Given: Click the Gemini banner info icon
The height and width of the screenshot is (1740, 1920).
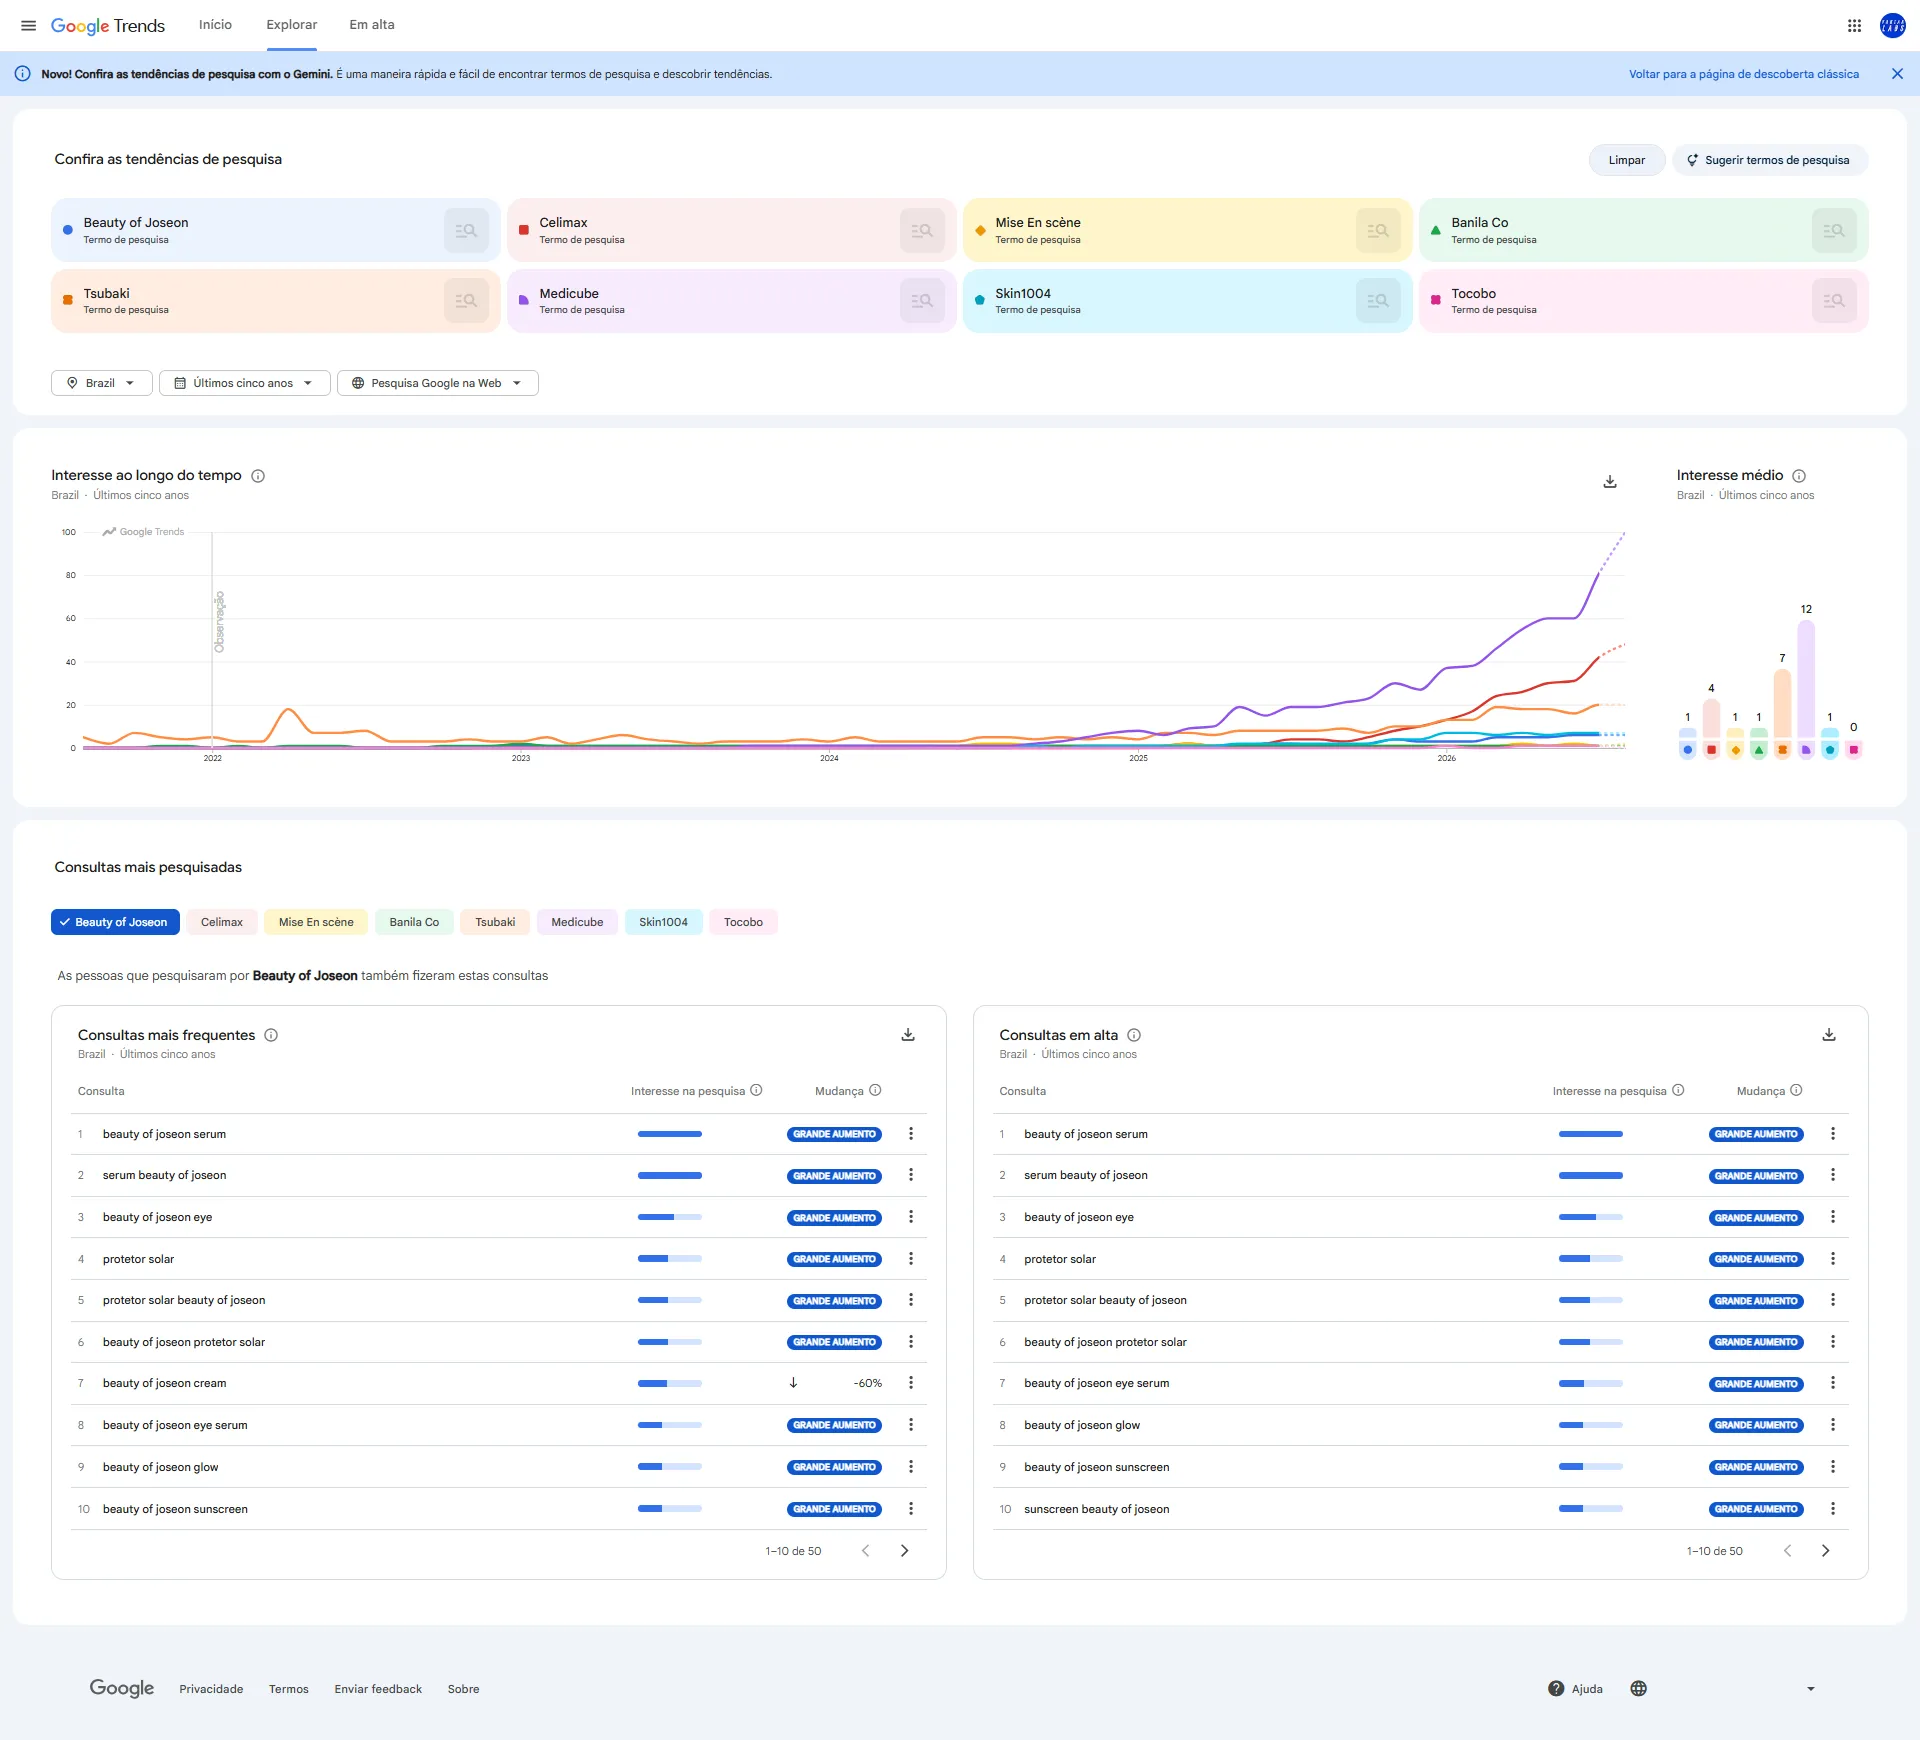Looking at the screenshot, I should (22, 74).
